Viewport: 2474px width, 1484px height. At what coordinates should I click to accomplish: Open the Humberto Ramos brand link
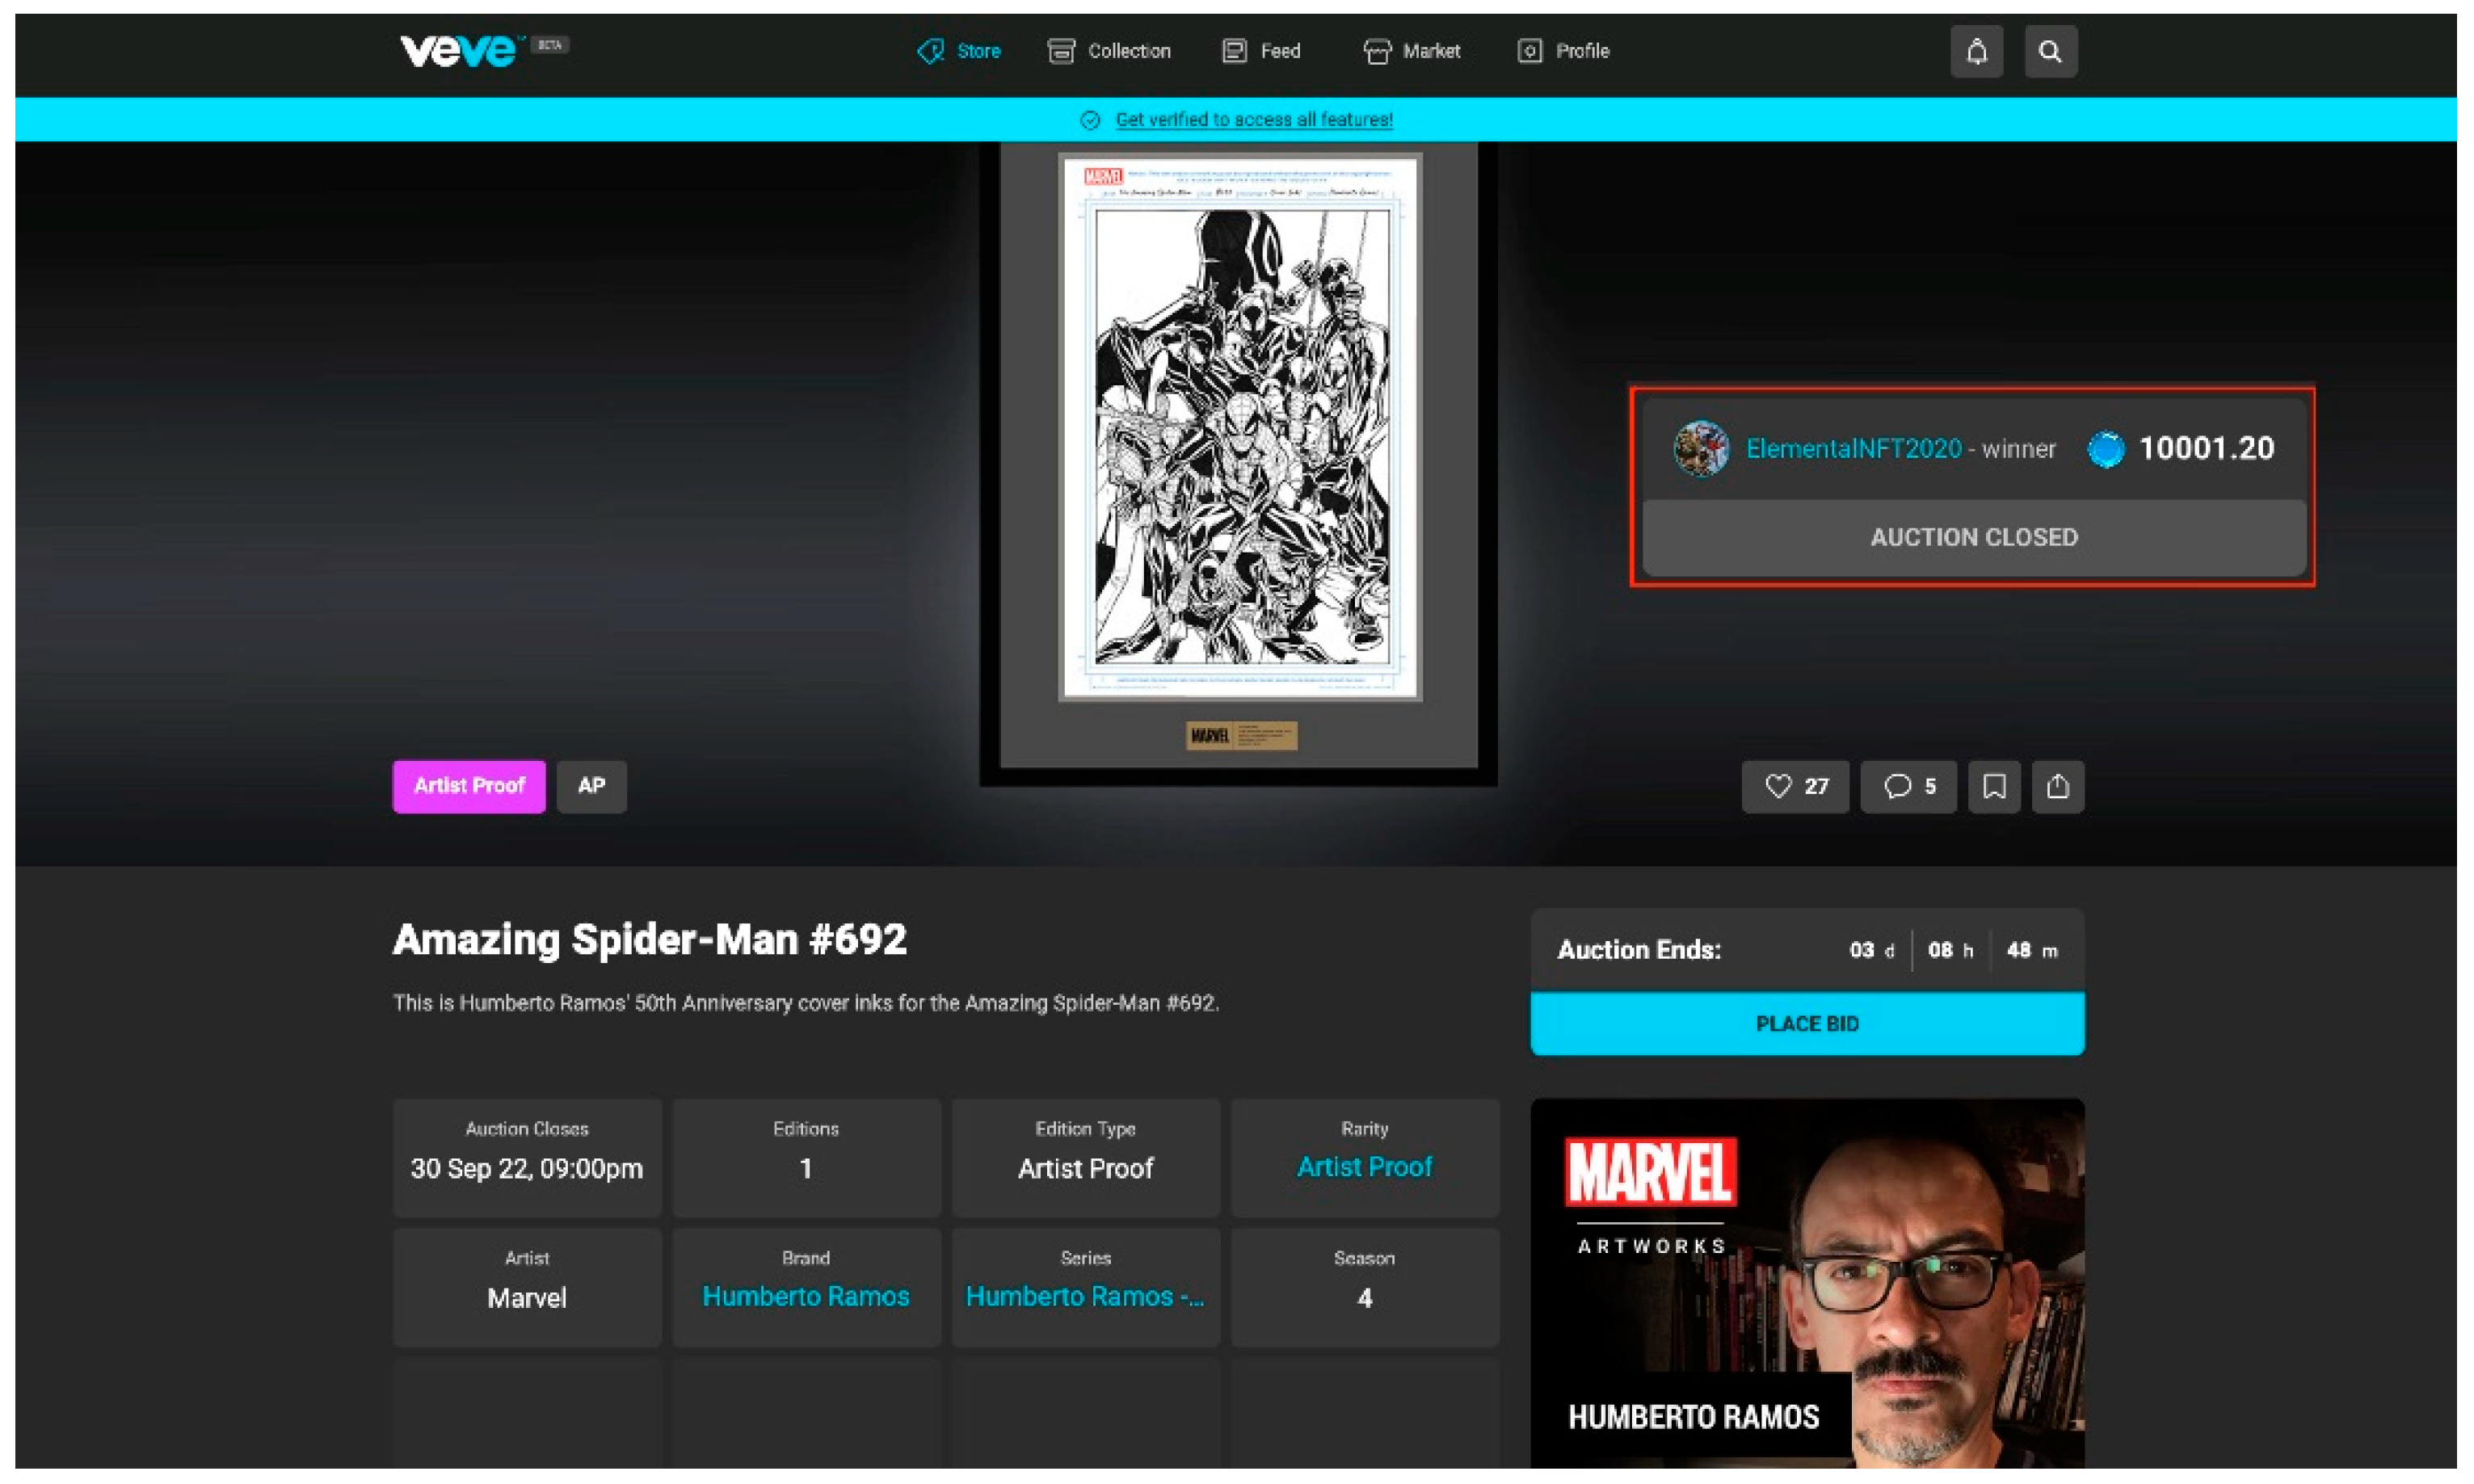tap(805, 1296)
